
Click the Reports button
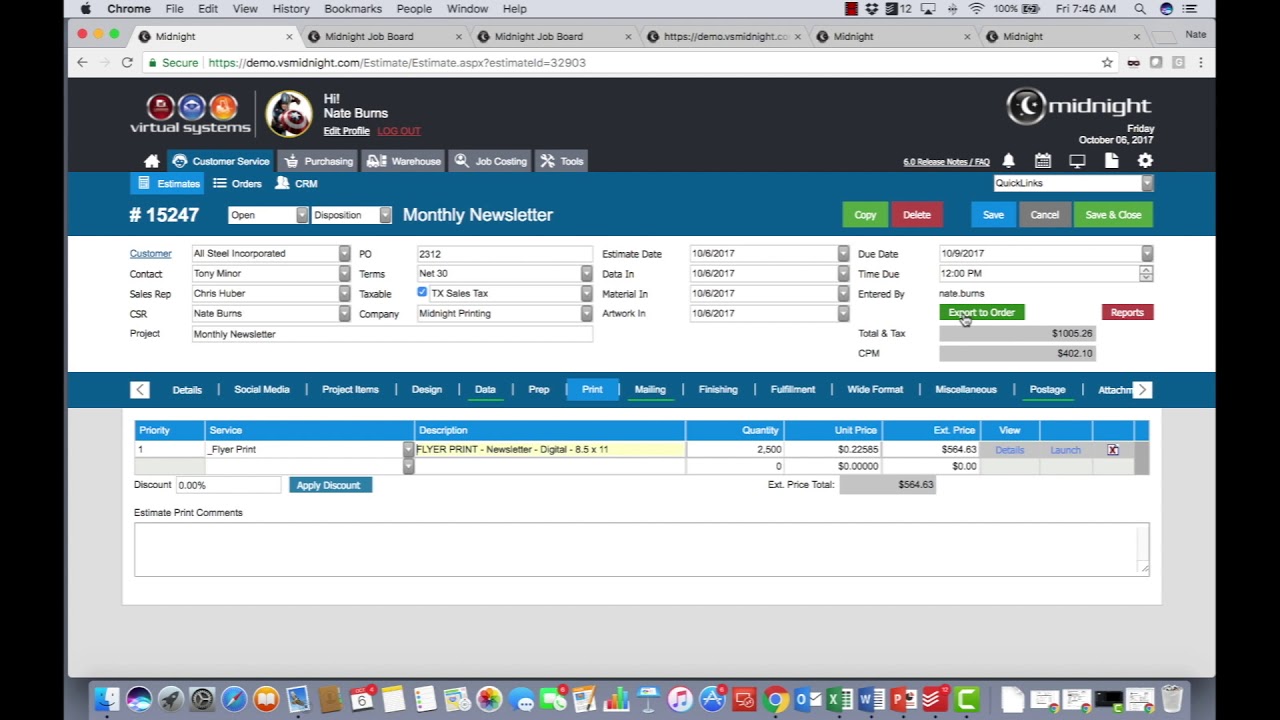1127,313
